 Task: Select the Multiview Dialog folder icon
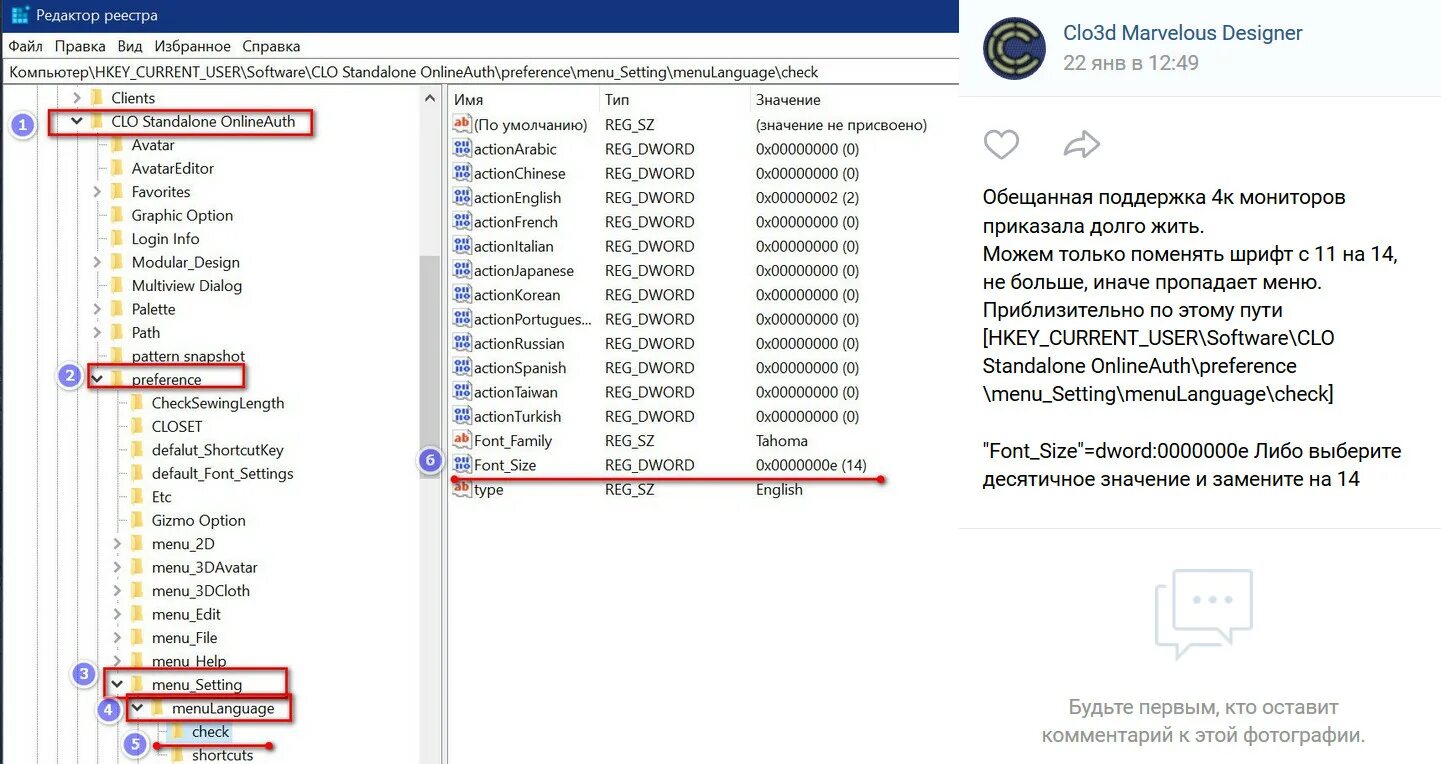click(117, 286)
